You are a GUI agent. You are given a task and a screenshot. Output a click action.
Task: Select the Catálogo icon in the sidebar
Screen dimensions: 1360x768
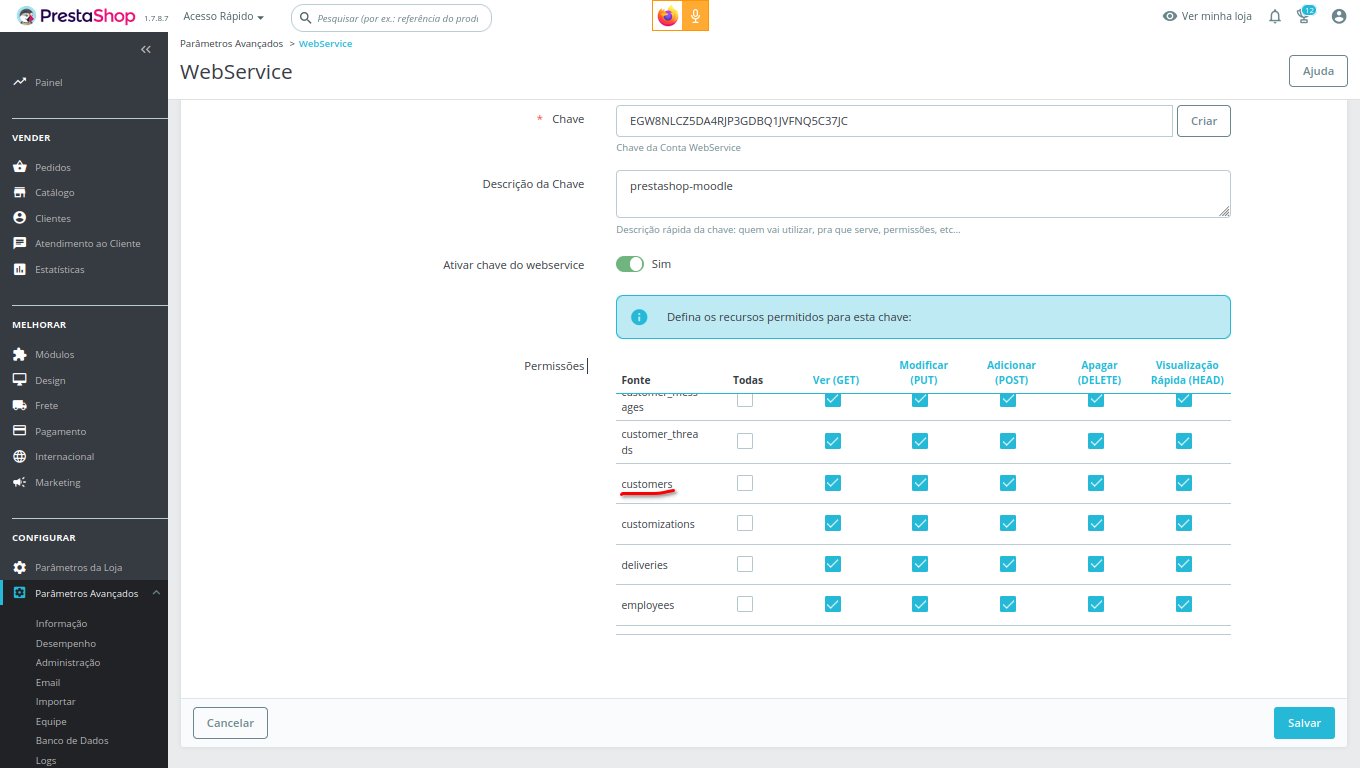(21, 192)
